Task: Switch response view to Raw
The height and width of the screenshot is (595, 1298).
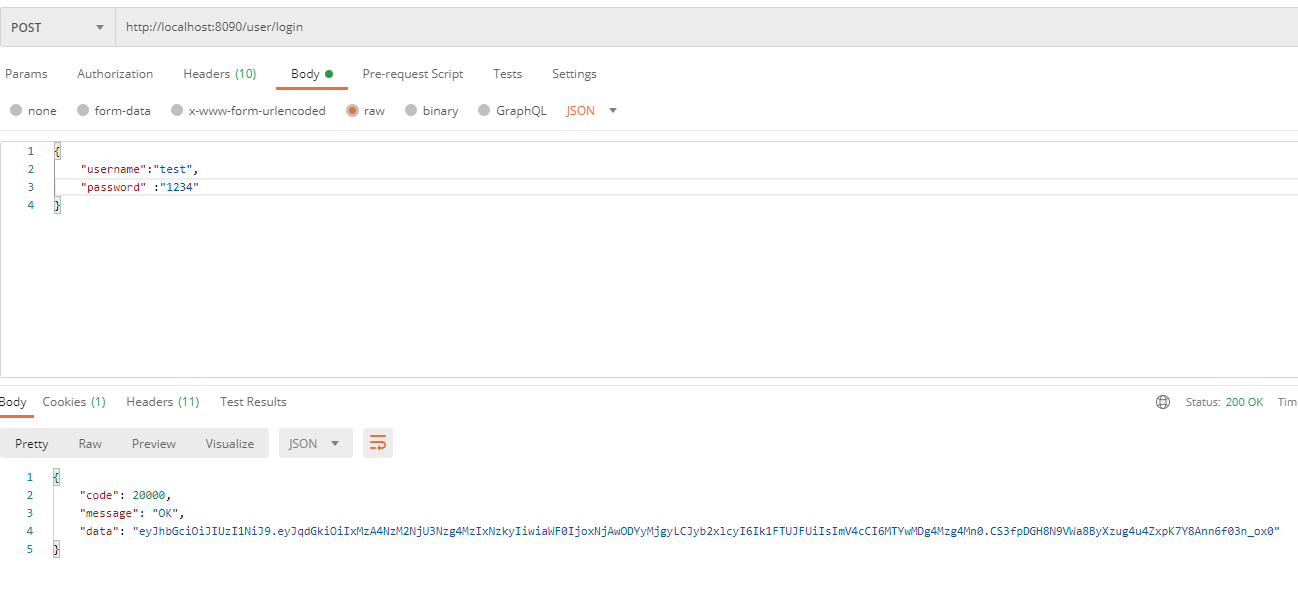Action: coord(90,444)
